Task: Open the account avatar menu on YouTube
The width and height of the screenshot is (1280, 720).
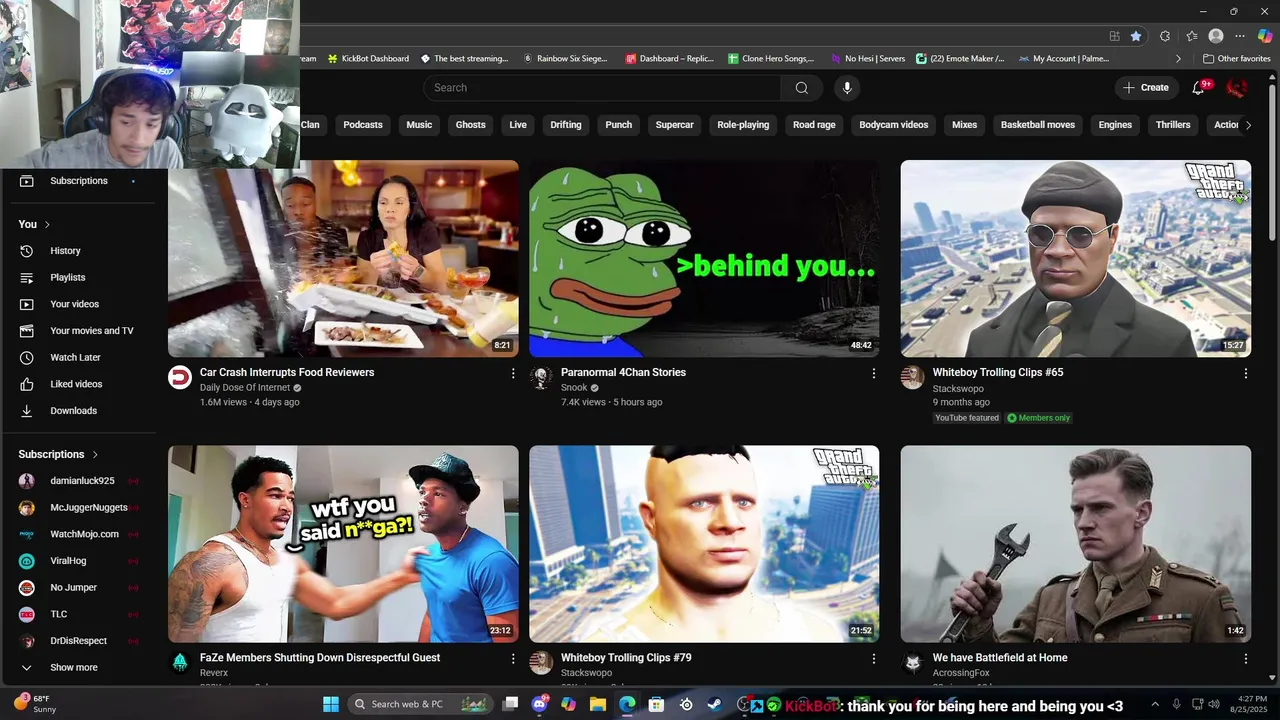Action: [x=1237, y=88]
